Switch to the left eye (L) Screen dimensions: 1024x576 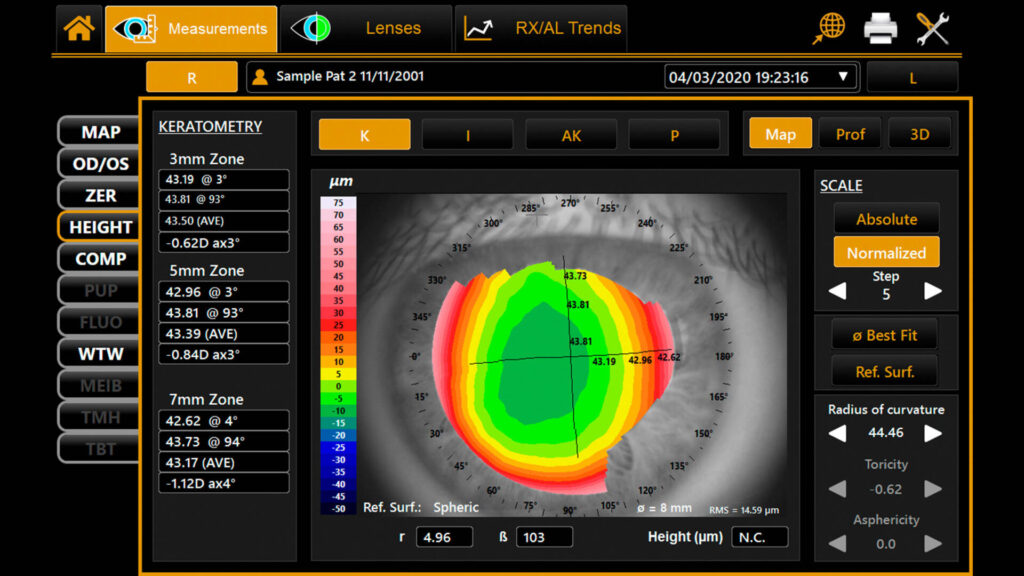pos(912,78)
